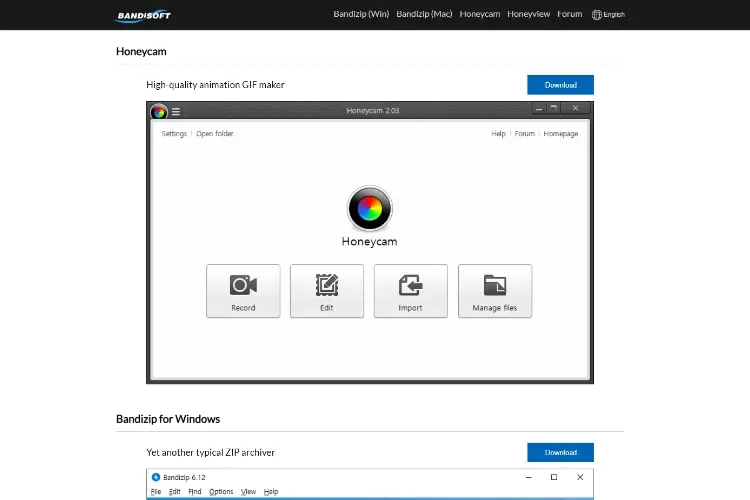Maximize the Bandizip window
The image size is (750, 500).
coord(554,477)
